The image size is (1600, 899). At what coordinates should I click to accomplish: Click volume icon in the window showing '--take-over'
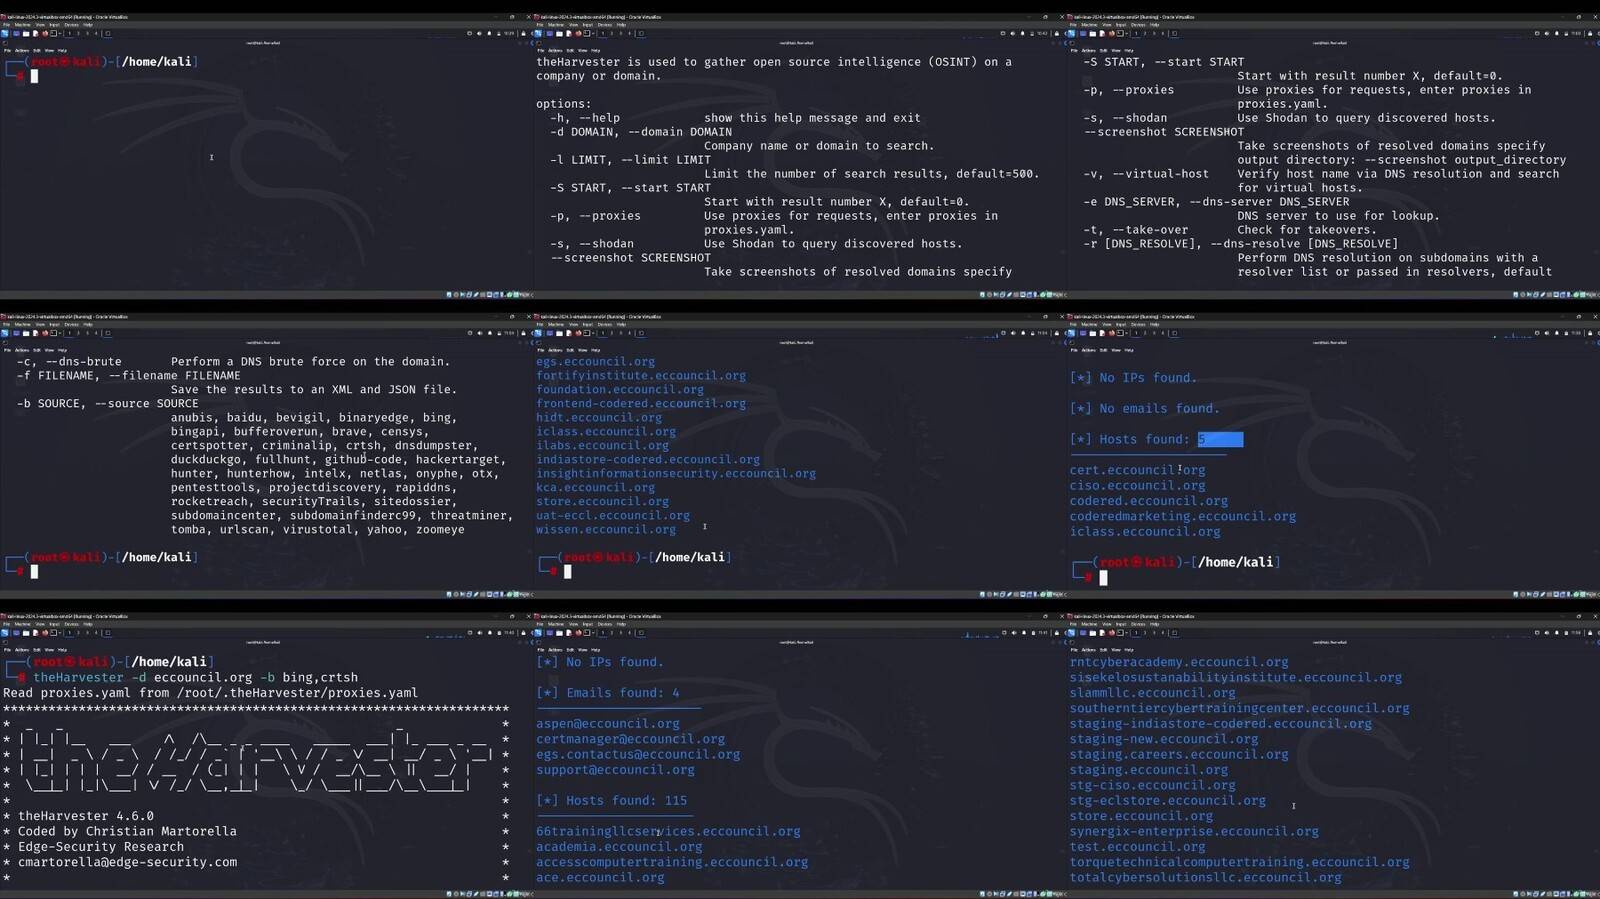[1546, 33]
